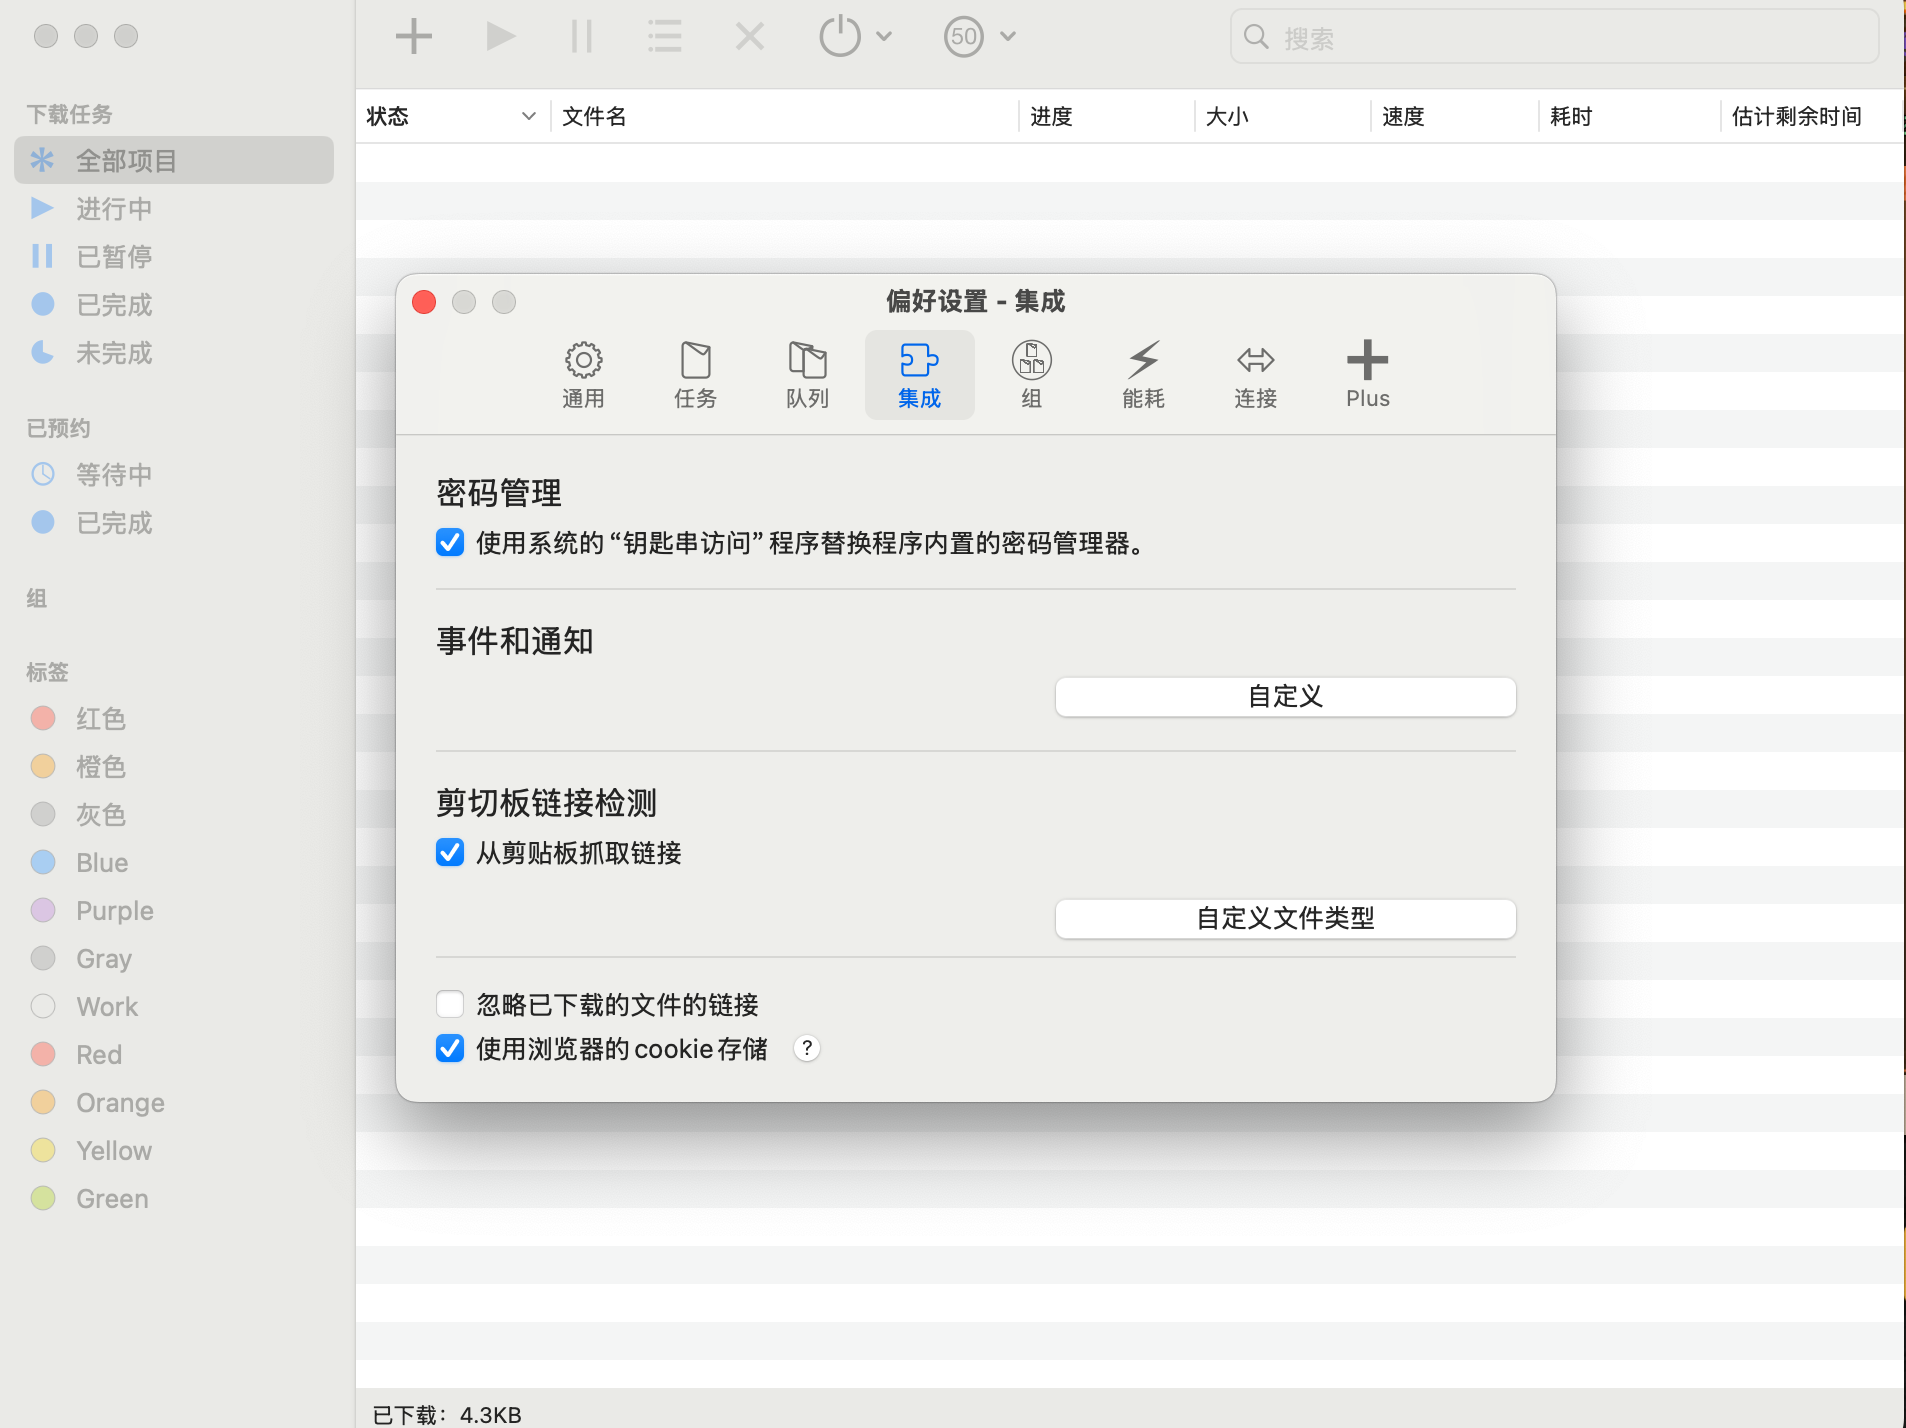Cancel a task with the X icon
1906x1428 pixels.
tap(748, 36)
